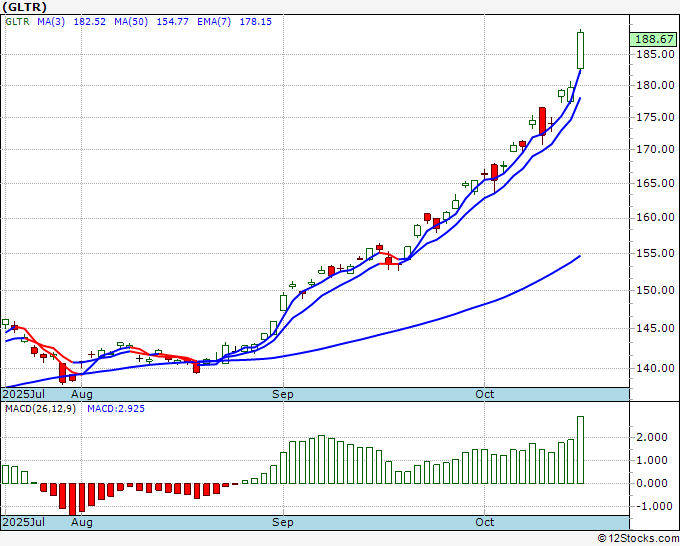Screen dimensions: 680x546
Task: Click Sep on the MACD date axis
Action: pyautogui.click(x=283, y=523)
